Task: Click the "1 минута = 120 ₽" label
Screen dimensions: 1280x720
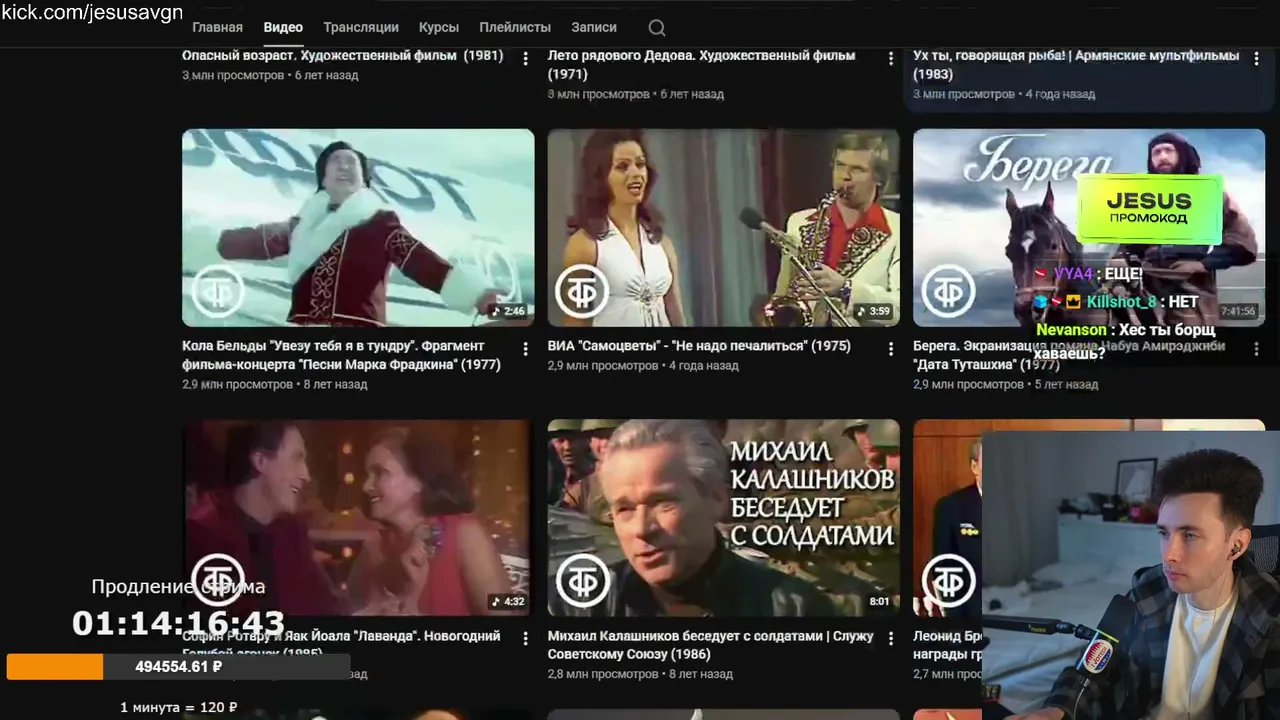Action: (178, 708)
